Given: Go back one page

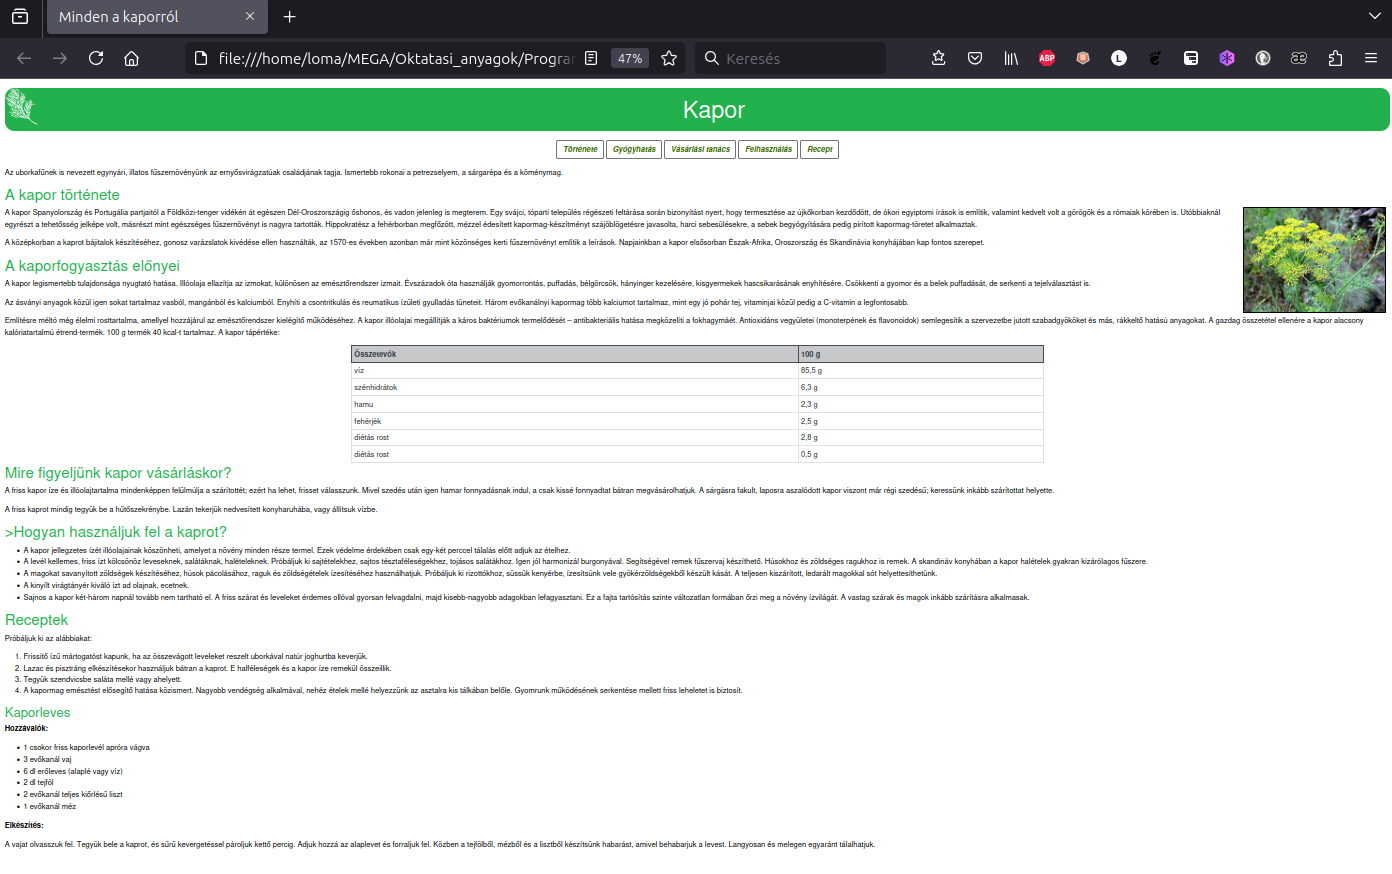Looking at the screenshot, I should [x=24, y=58].
